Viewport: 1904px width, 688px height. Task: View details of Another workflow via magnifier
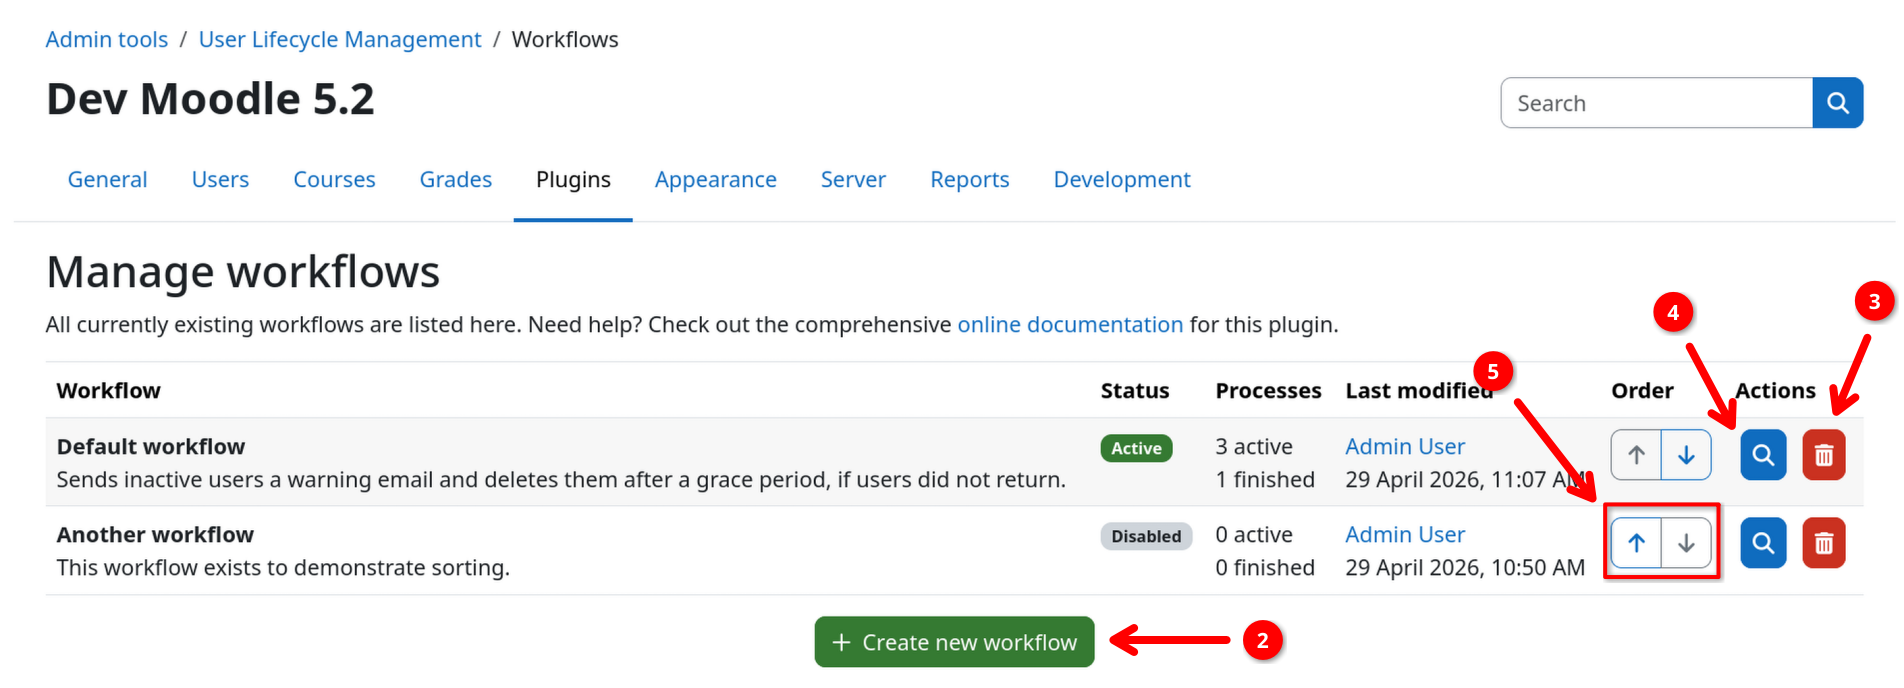pyautogui.click(x=1763, y=543)
